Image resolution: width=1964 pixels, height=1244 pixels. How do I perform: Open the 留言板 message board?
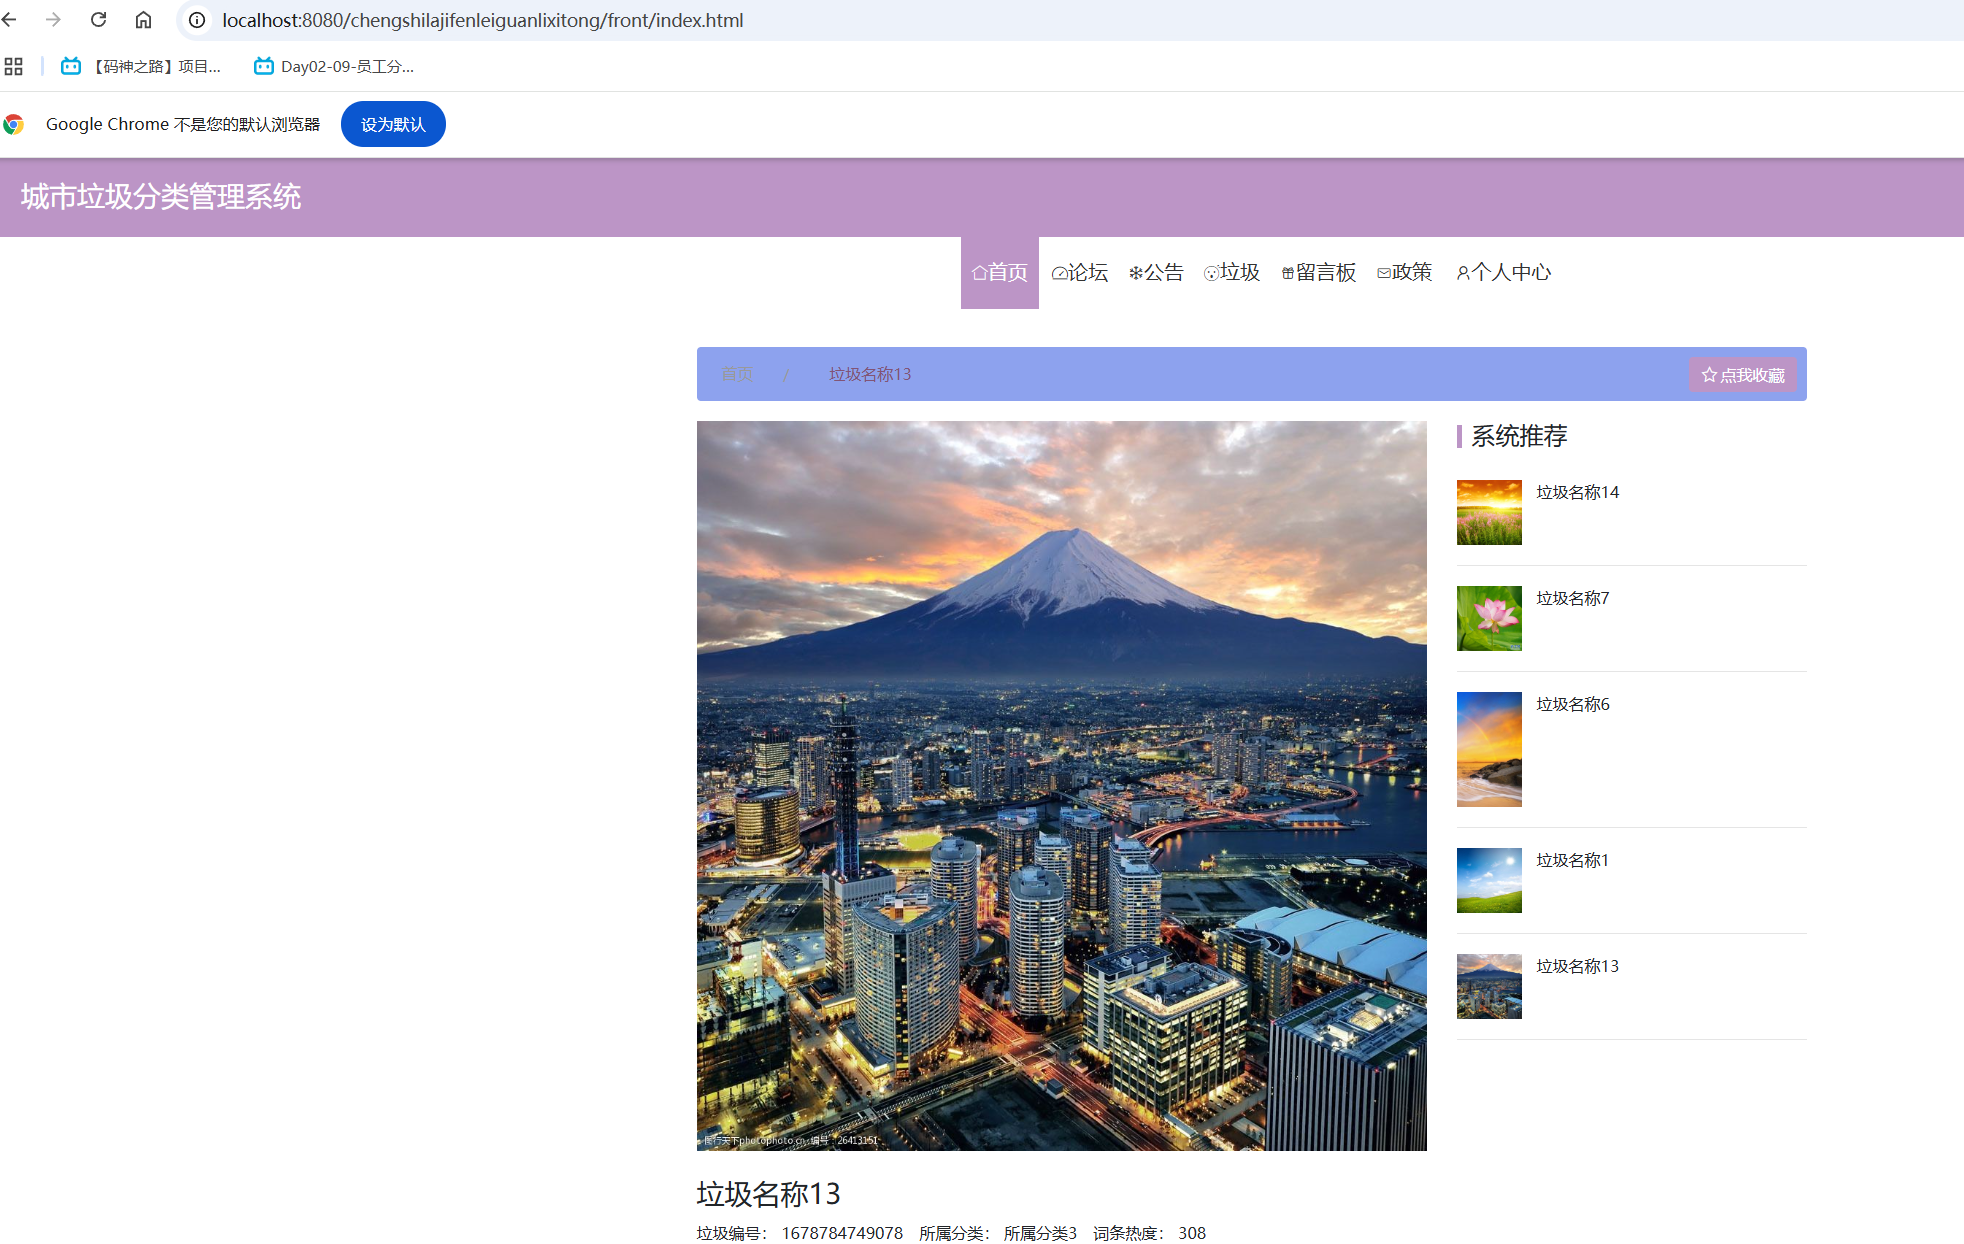coord(1318,273)
